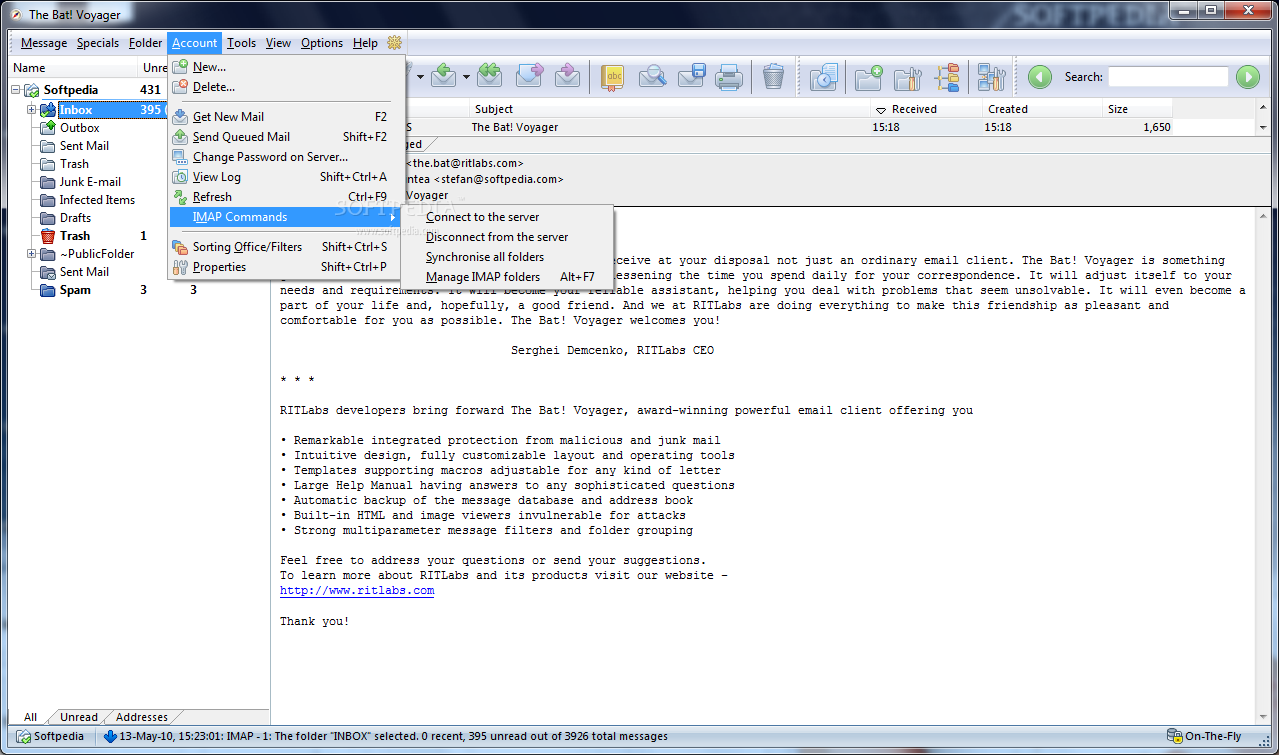
Task: Open dropdown arrow left of Reply icon
Action: [x=421, y=76]
